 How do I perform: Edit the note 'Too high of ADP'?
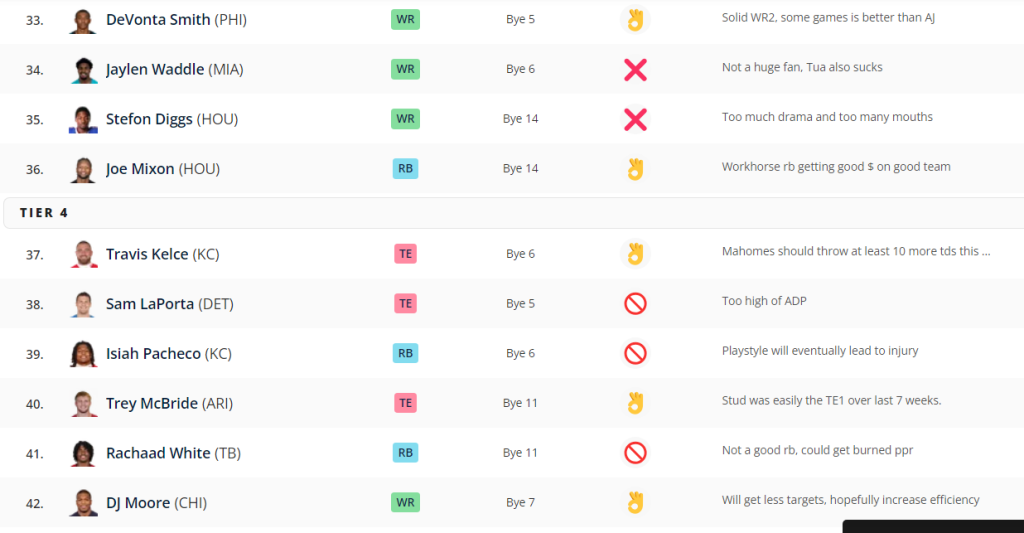pos(764,301)
